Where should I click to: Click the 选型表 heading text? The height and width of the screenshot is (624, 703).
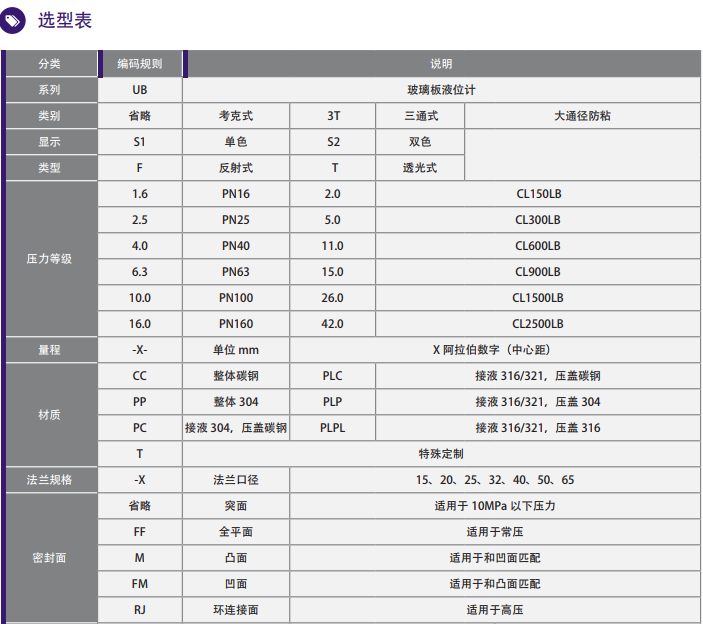[x=65, y=21]
